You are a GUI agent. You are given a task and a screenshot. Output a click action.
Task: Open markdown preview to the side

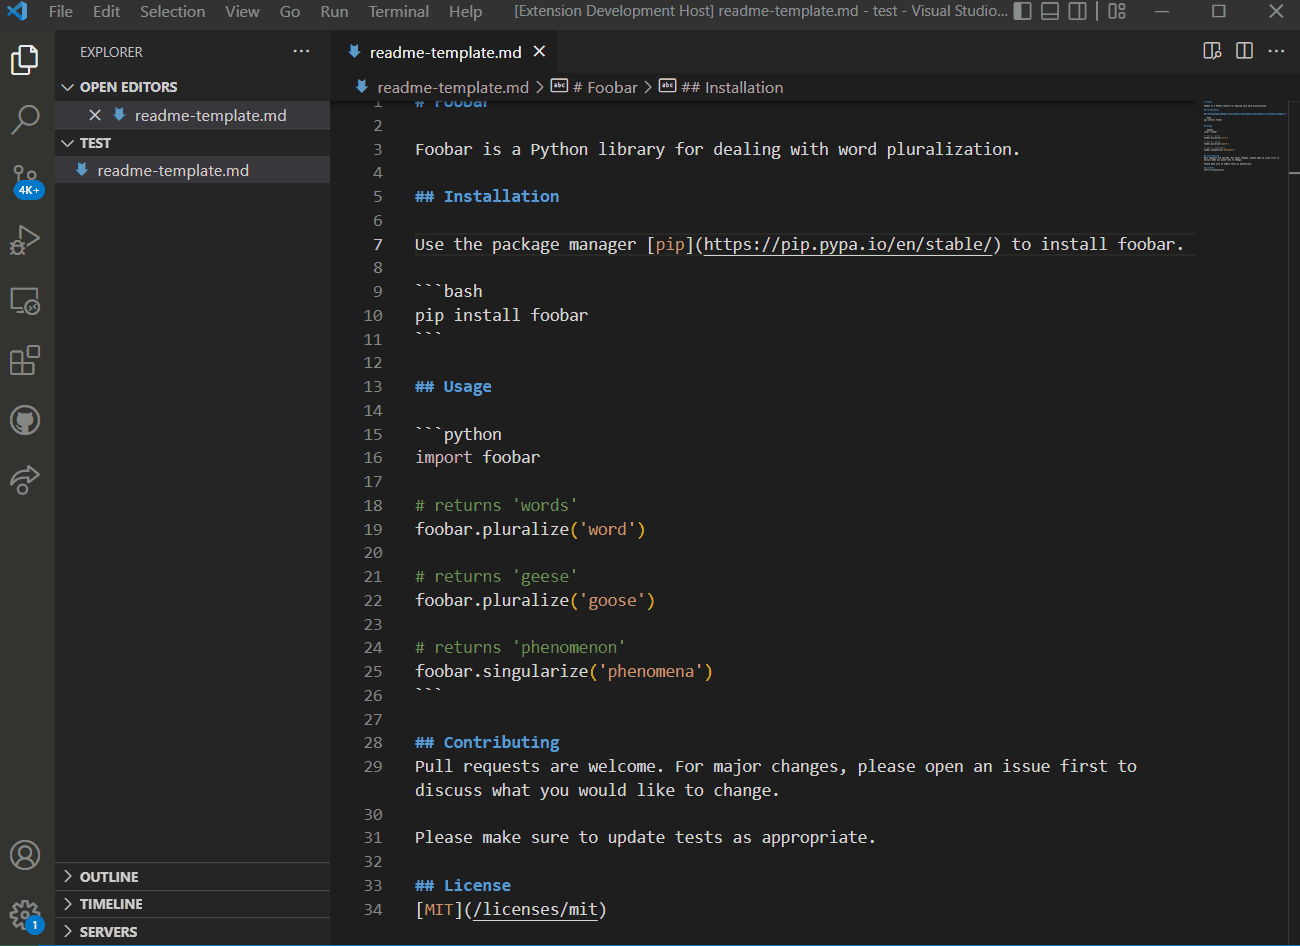coord(1212,51)
